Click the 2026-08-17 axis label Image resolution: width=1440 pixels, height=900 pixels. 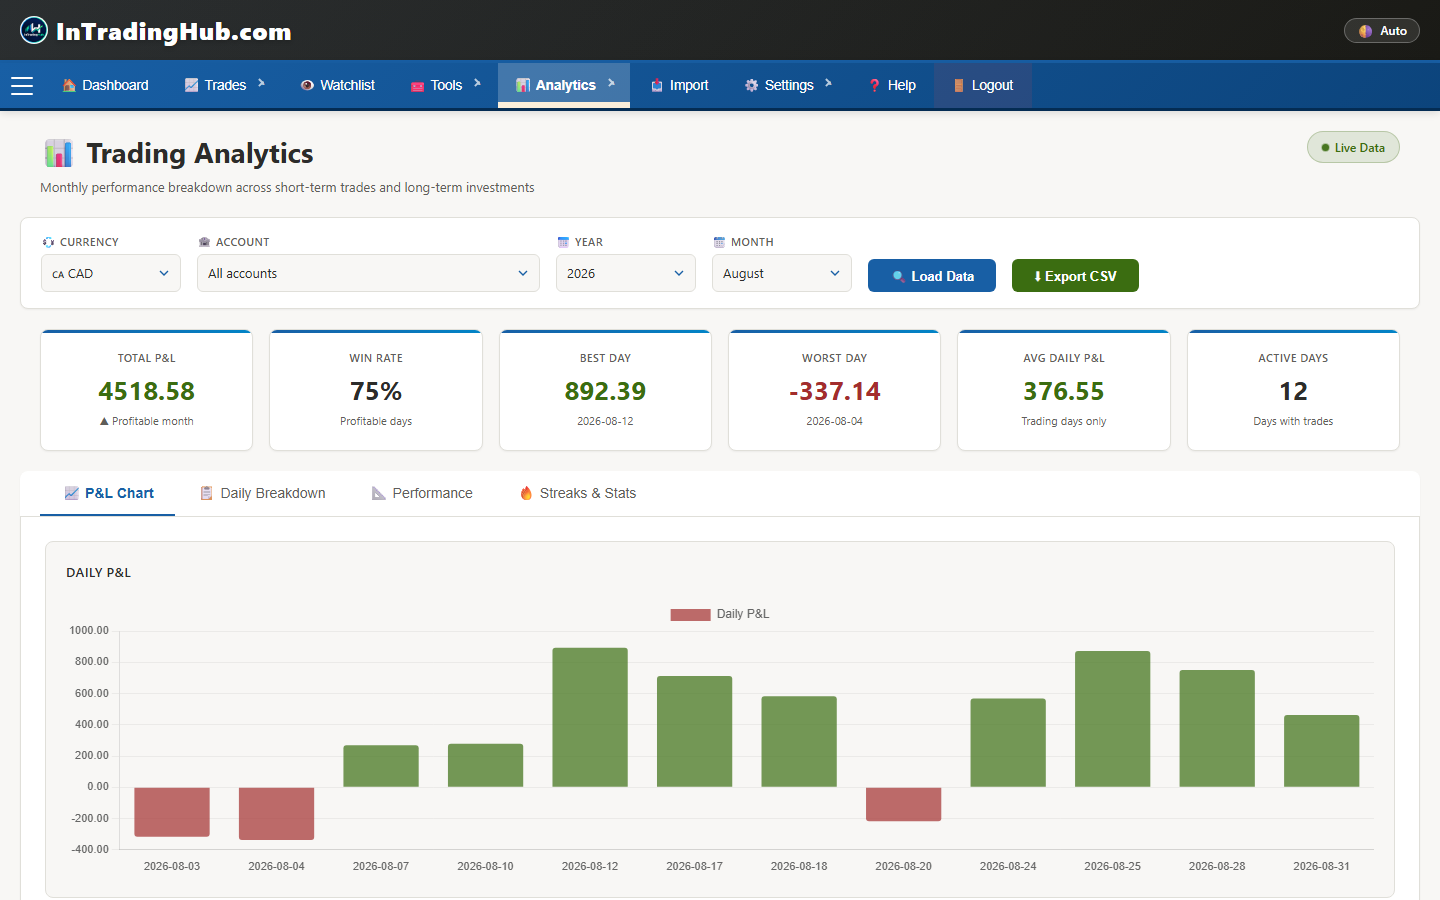(694, 866)
